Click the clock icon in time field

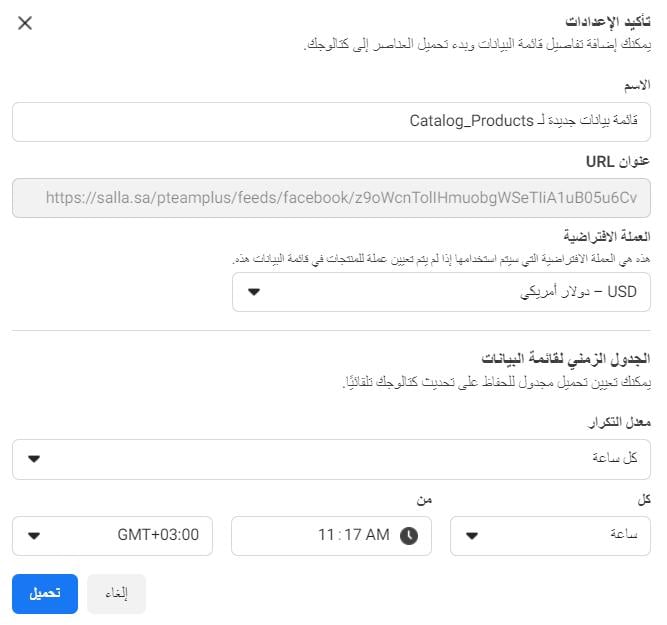click(x=409, y=536)
